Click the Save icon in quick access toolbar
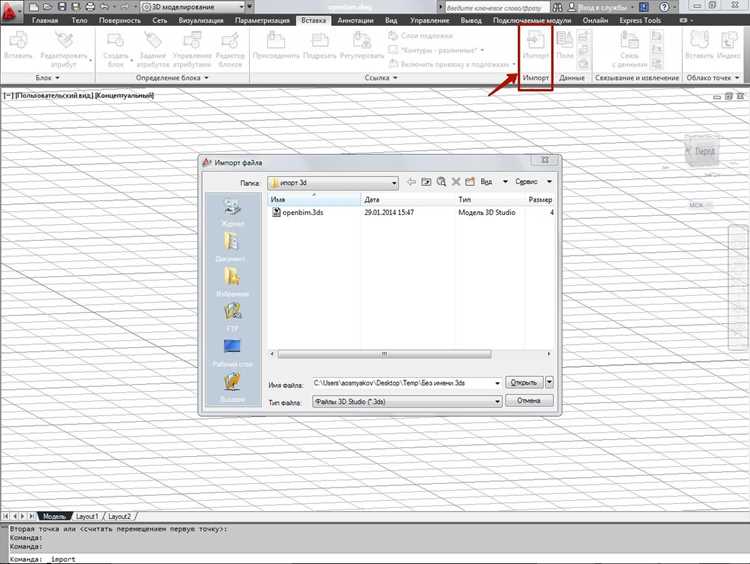Image resolution: width=750 pixels, height=564 pixels. point(62,7)
